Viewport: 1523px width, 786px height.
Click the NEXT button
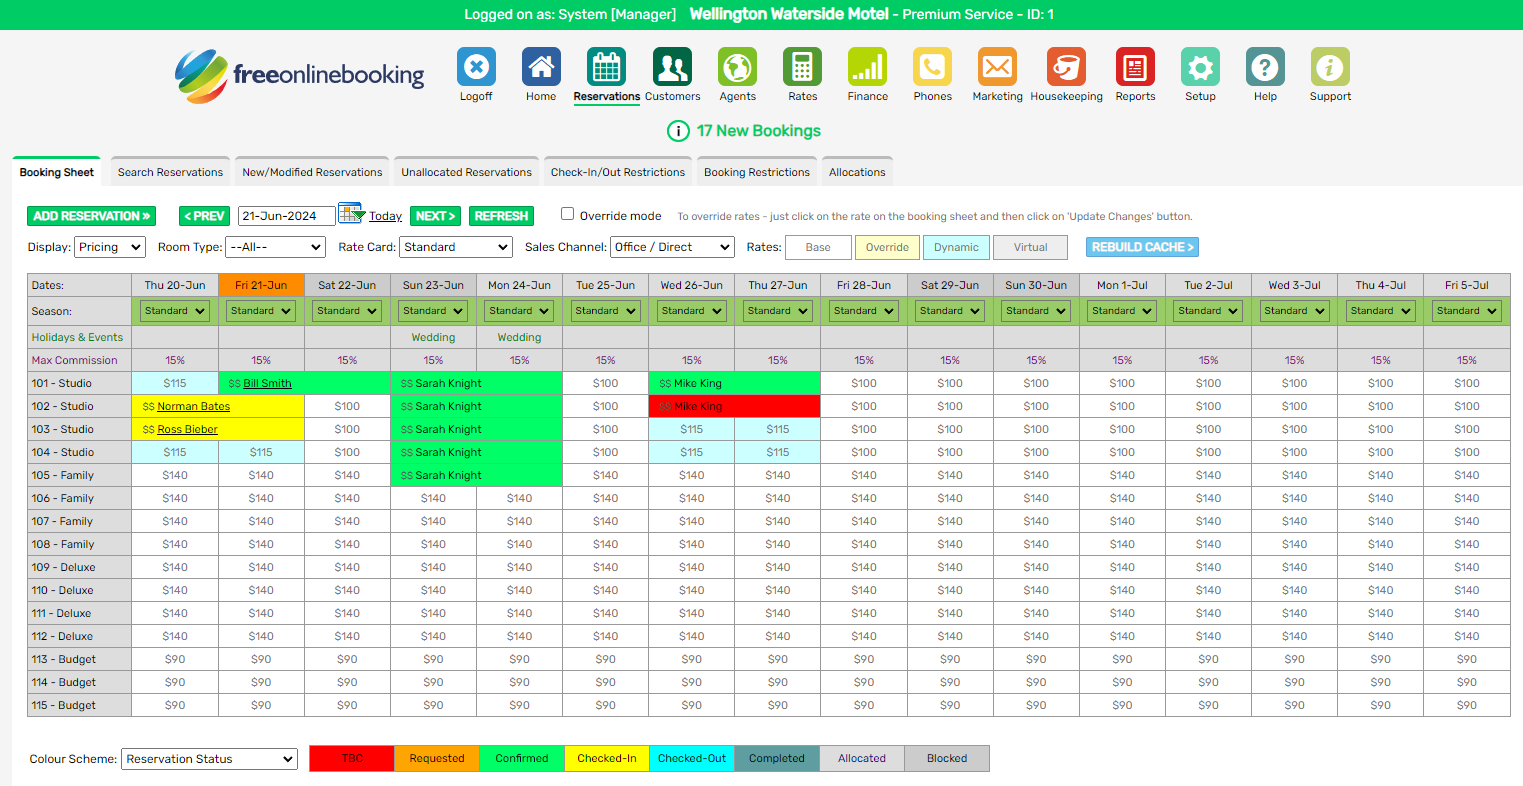(435, 216)
